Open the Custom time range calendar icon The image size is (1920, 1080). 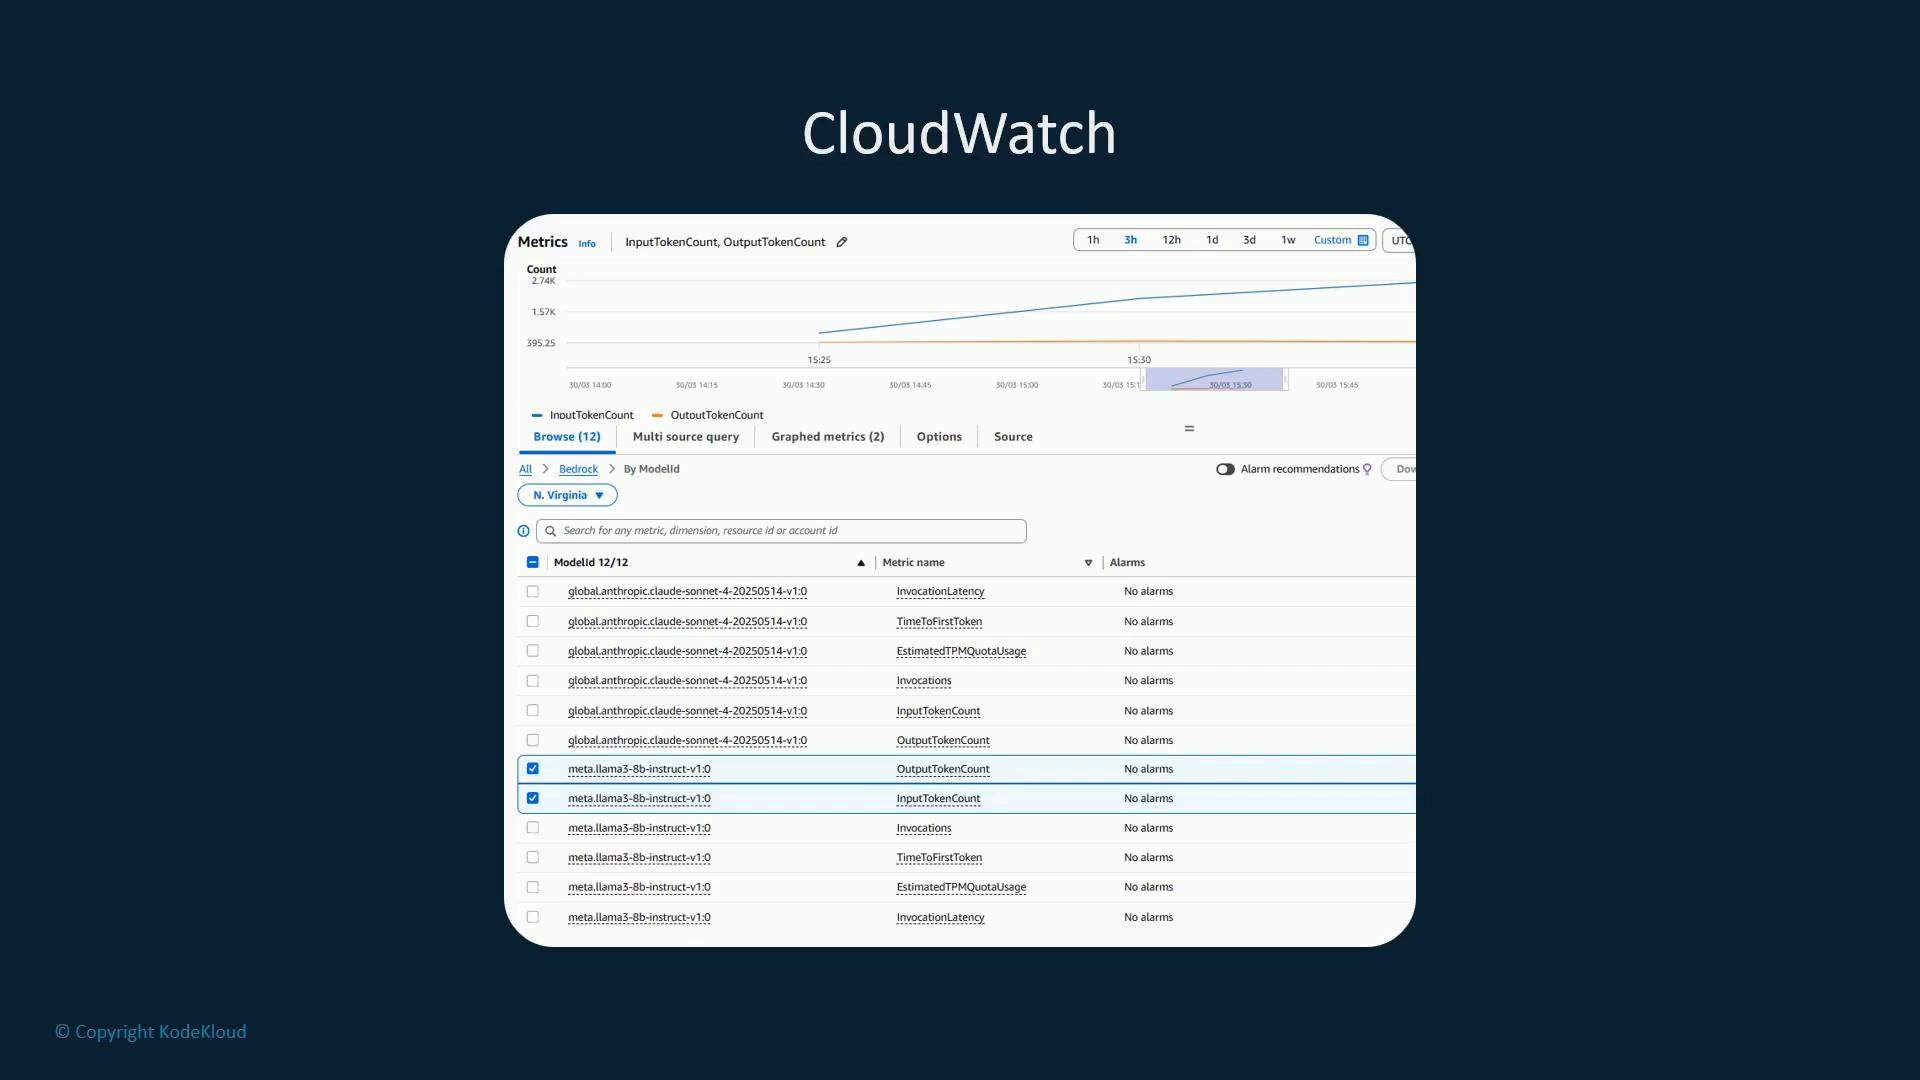pos(1363,240)
